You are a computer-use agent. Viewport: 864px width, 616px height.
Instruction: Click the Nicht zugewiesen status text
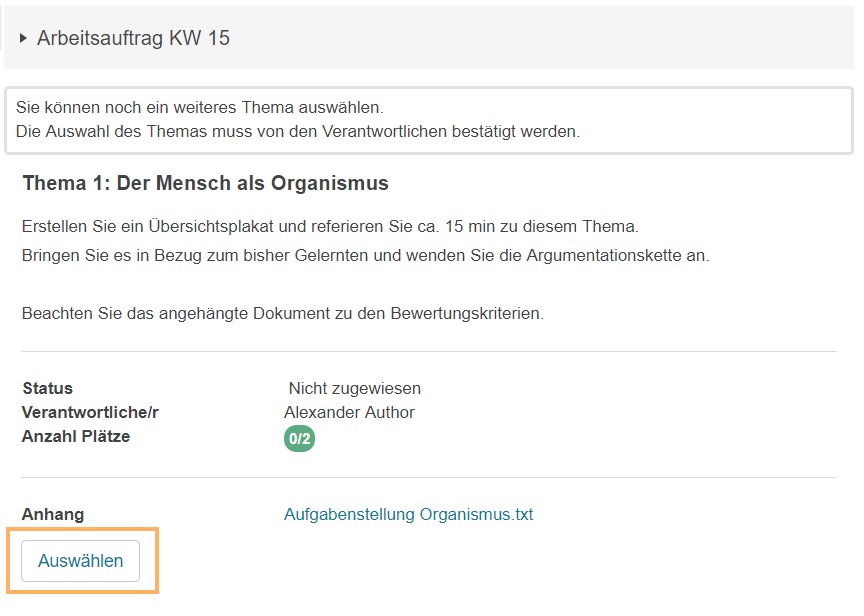pos(352,388)
